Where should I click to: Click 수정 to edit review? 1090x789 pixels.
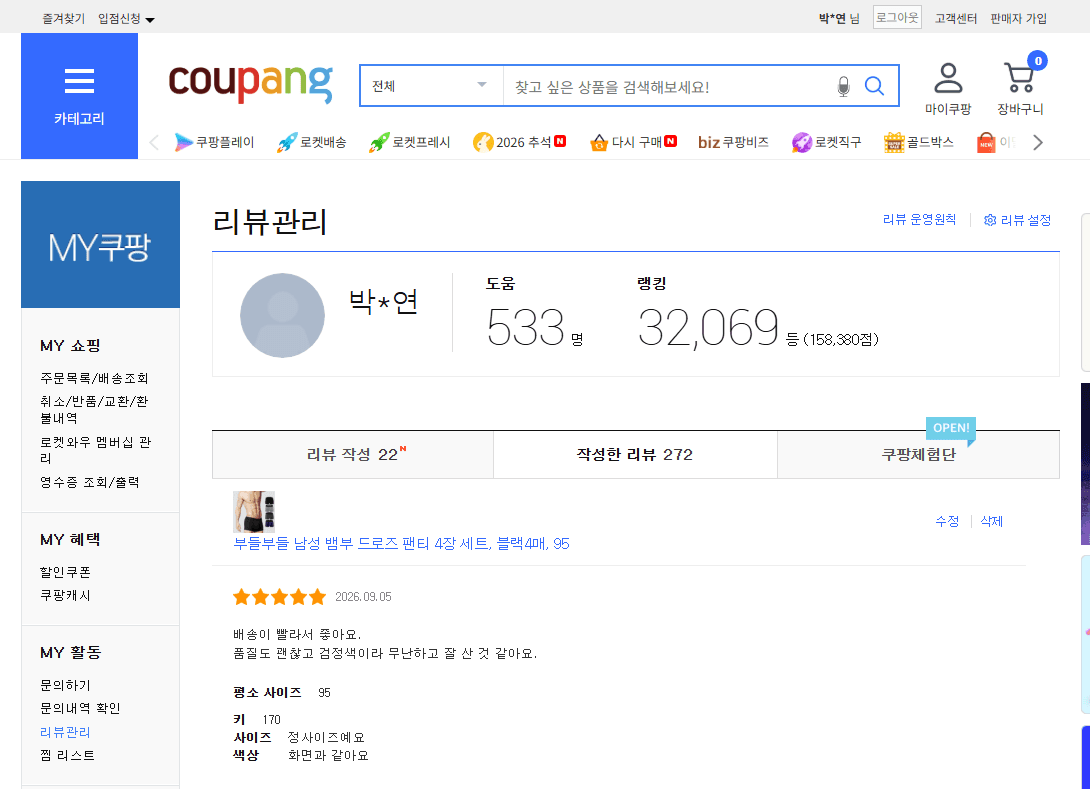[x=947, y=521]
